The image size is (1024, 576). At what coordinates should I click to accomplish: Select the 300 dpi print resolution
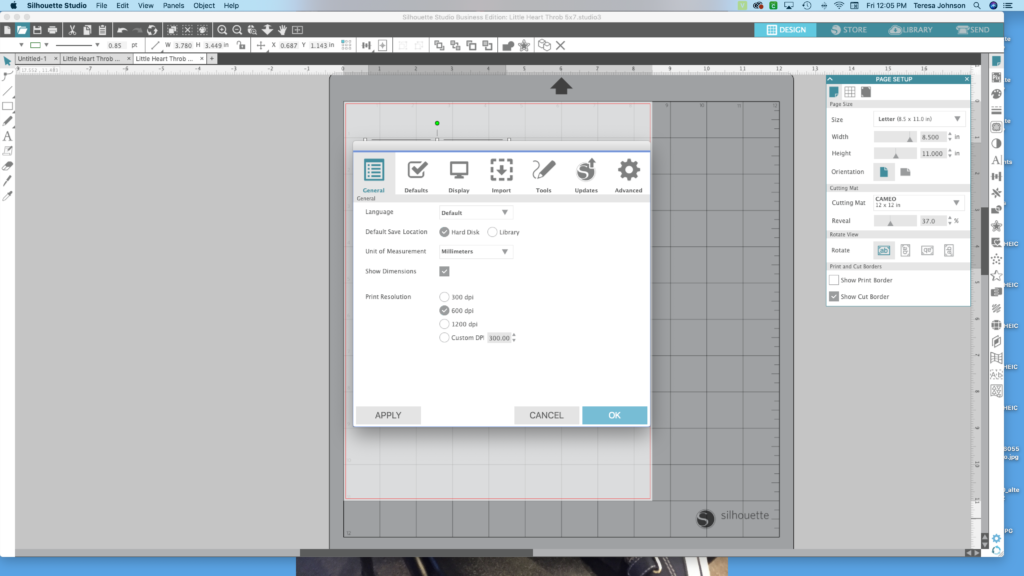point(445,297)
